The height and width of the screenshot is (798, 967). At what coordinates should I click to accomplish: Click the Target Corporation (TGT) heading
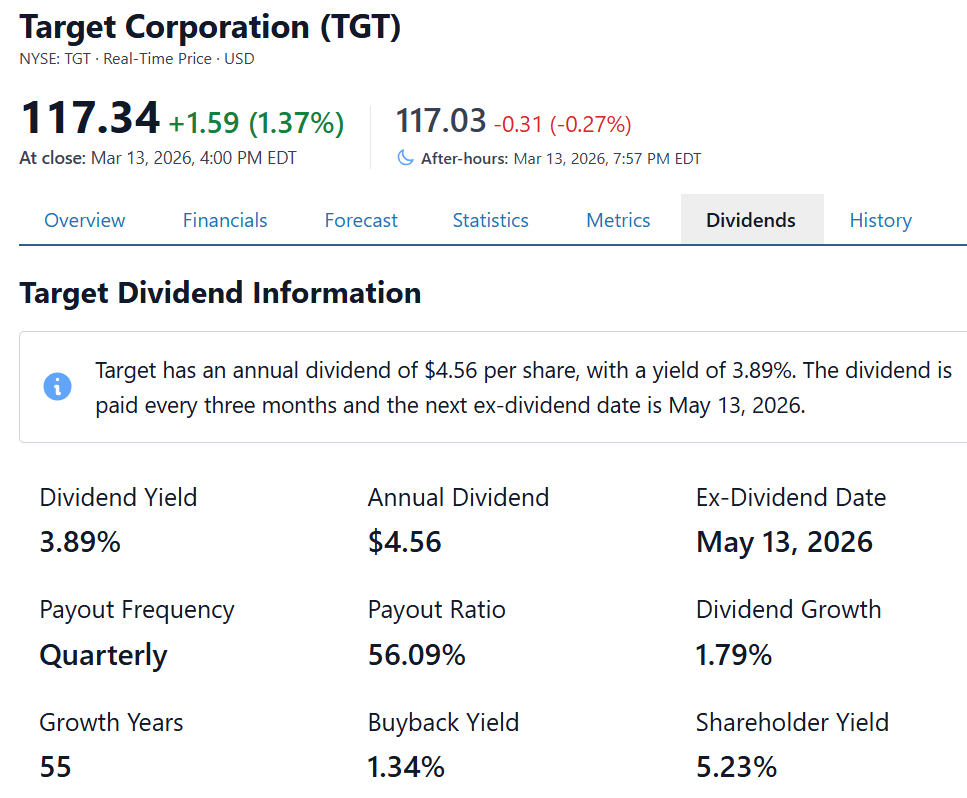[x=210, y=27]
